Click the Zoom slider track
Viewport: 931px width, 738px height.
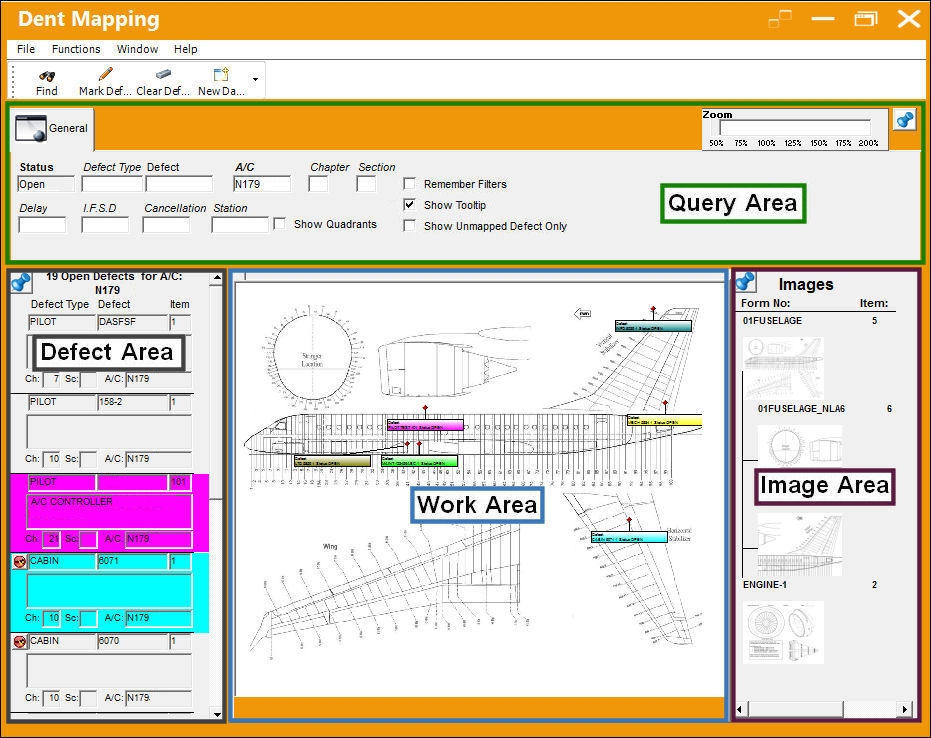coord(794,128)
